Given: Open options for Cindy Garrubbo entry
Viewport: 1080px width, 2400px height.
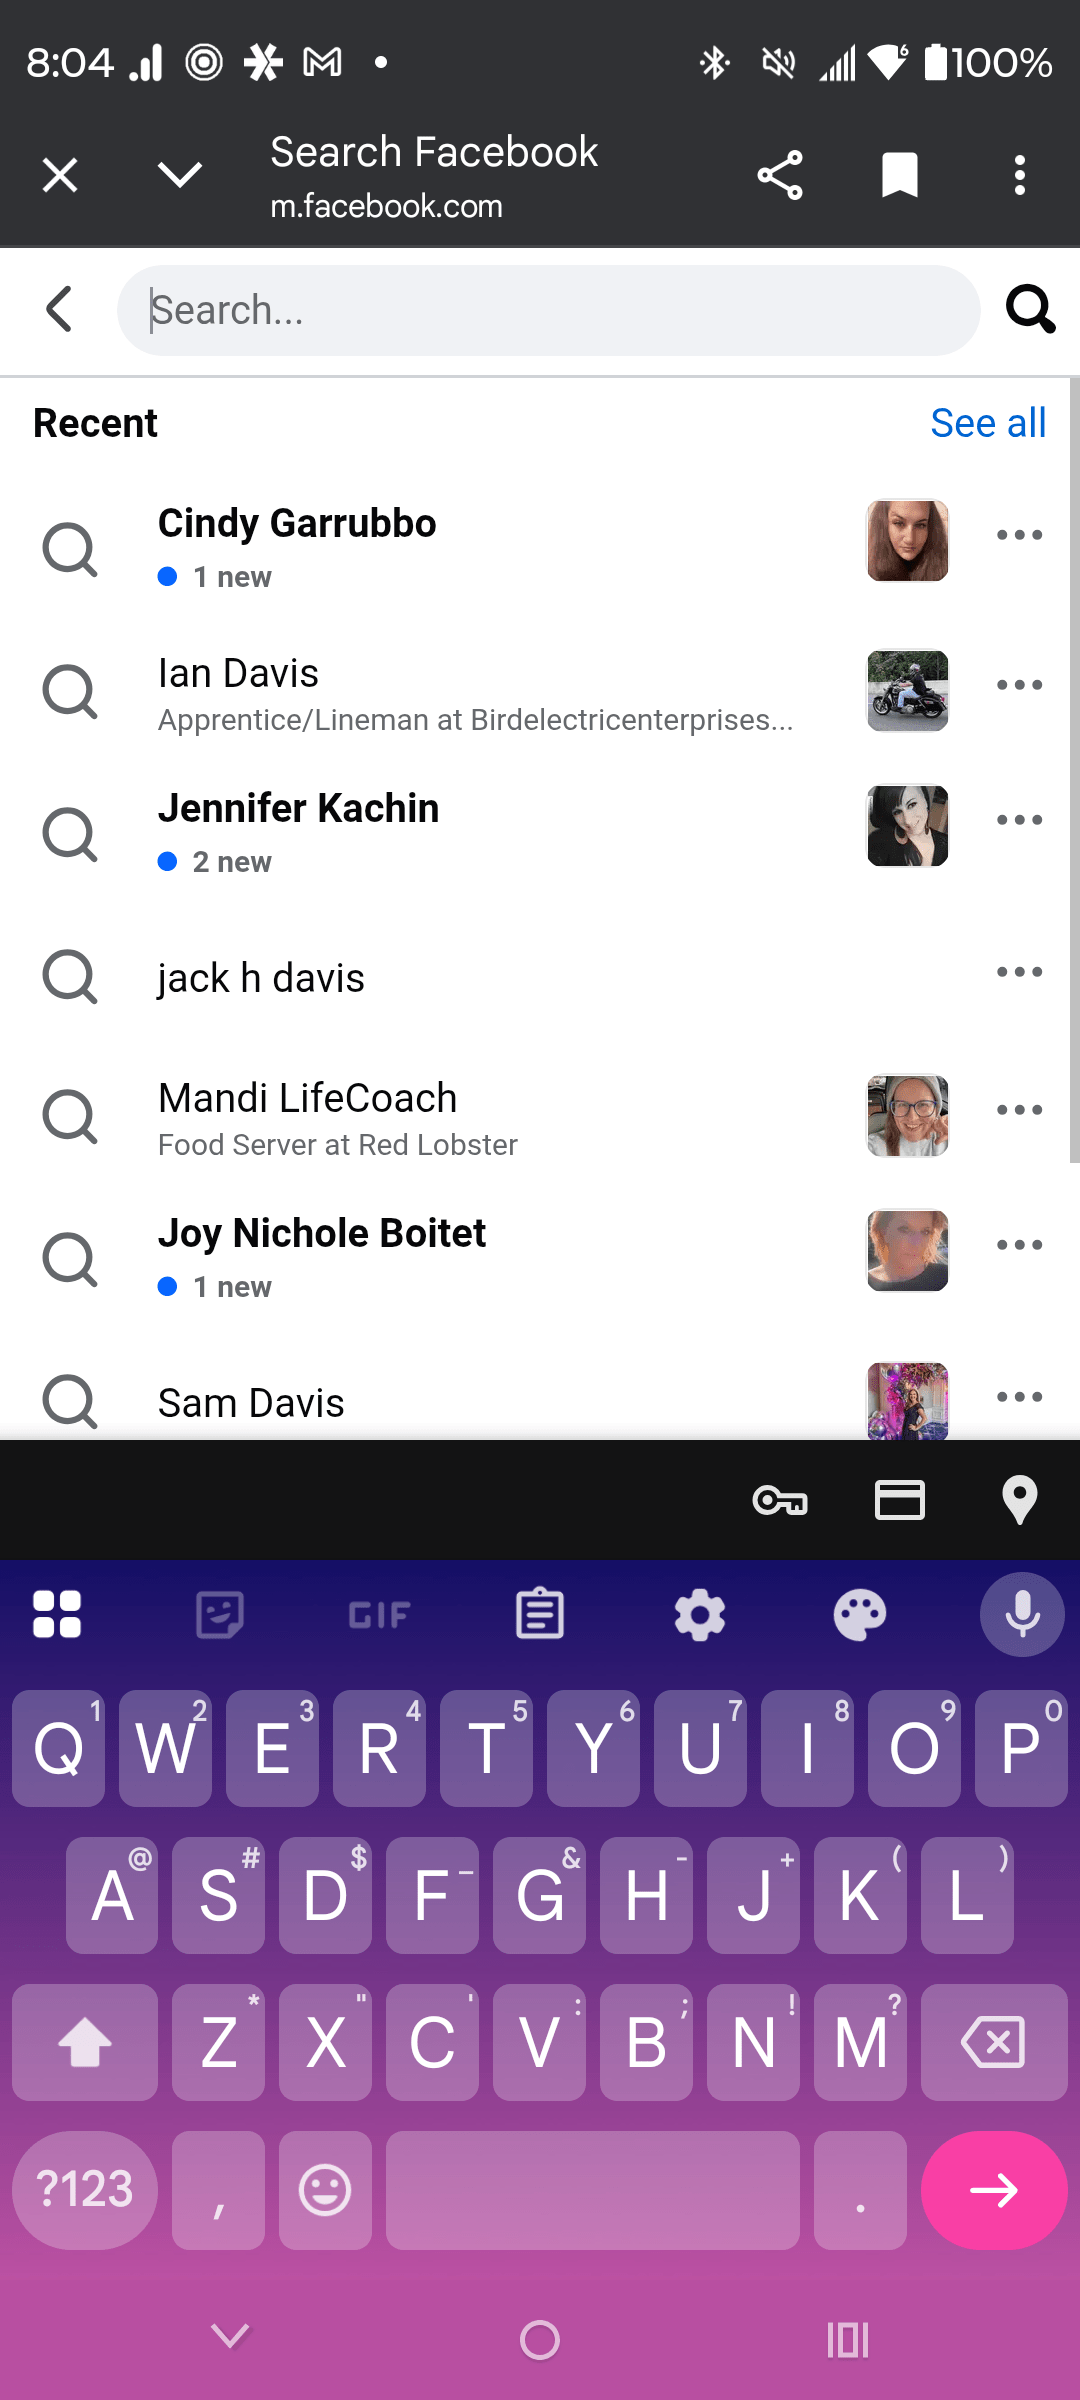Looking at the screenshot, I should tap(1019, 535).
